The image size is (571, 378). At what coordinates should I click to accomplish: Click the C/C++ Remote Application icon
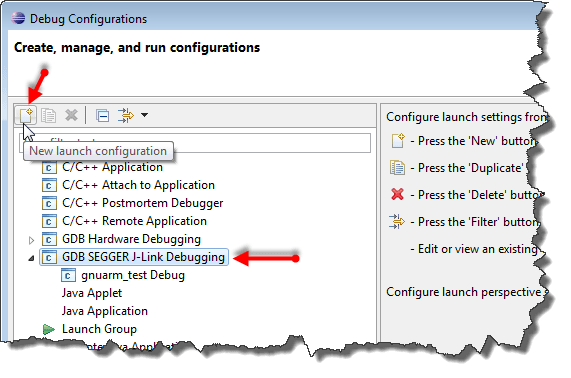click(49, 221)
